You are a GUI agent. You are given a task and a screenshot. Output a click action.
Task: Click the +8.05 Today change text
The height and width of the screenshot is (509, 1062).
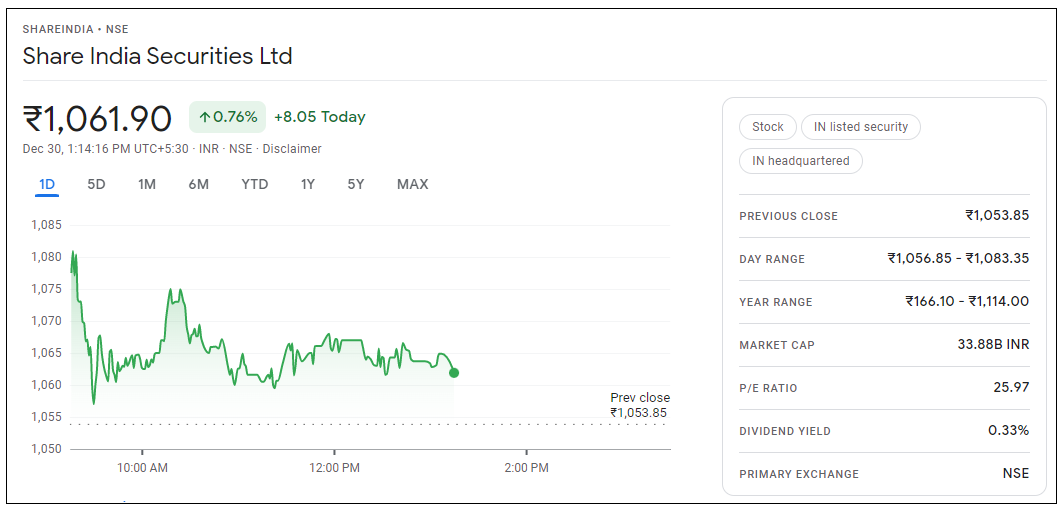pos(320,117)
